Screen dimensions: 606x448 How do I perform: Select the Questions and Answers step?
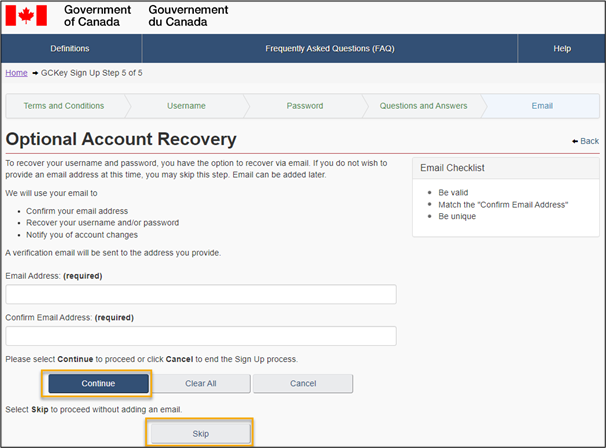click(423, 106)
